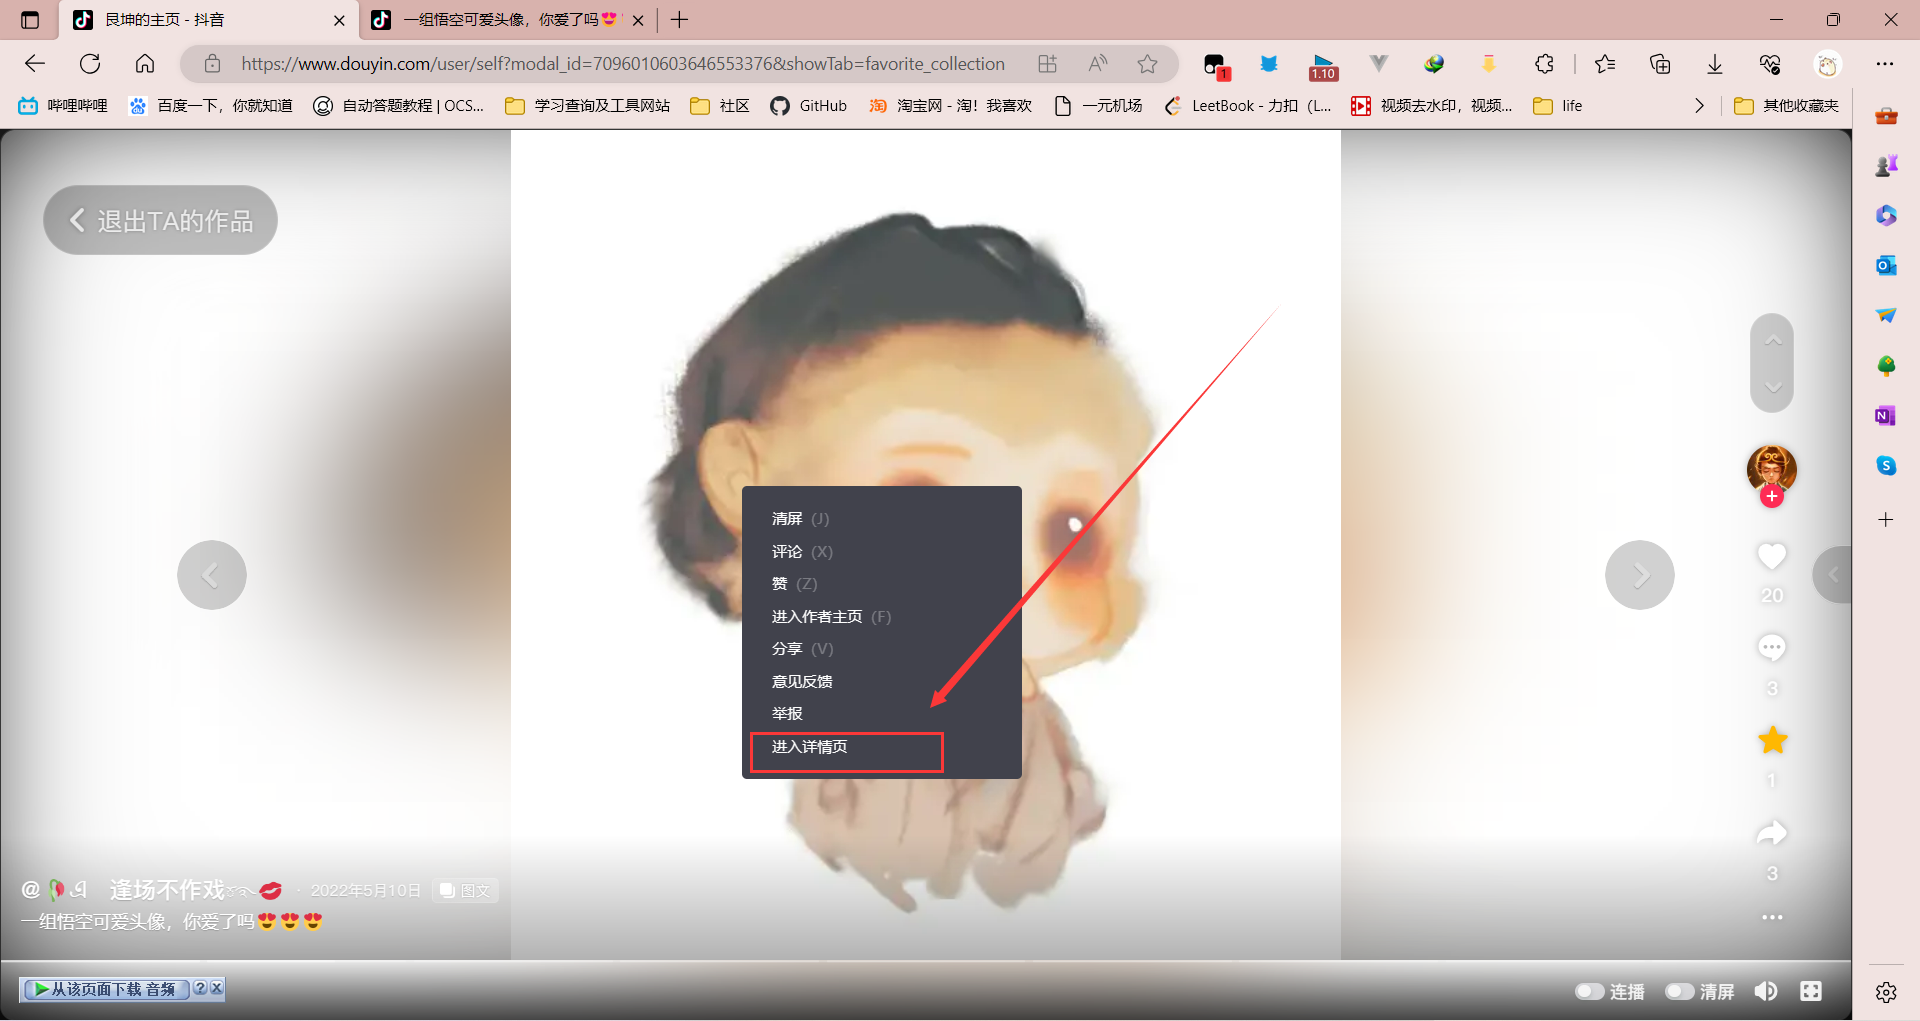Switch to the 艮坤的主页 - 抖音 tab
Image resolution: width=1920 pixels, height=1021 pixels.
point(209,20)
